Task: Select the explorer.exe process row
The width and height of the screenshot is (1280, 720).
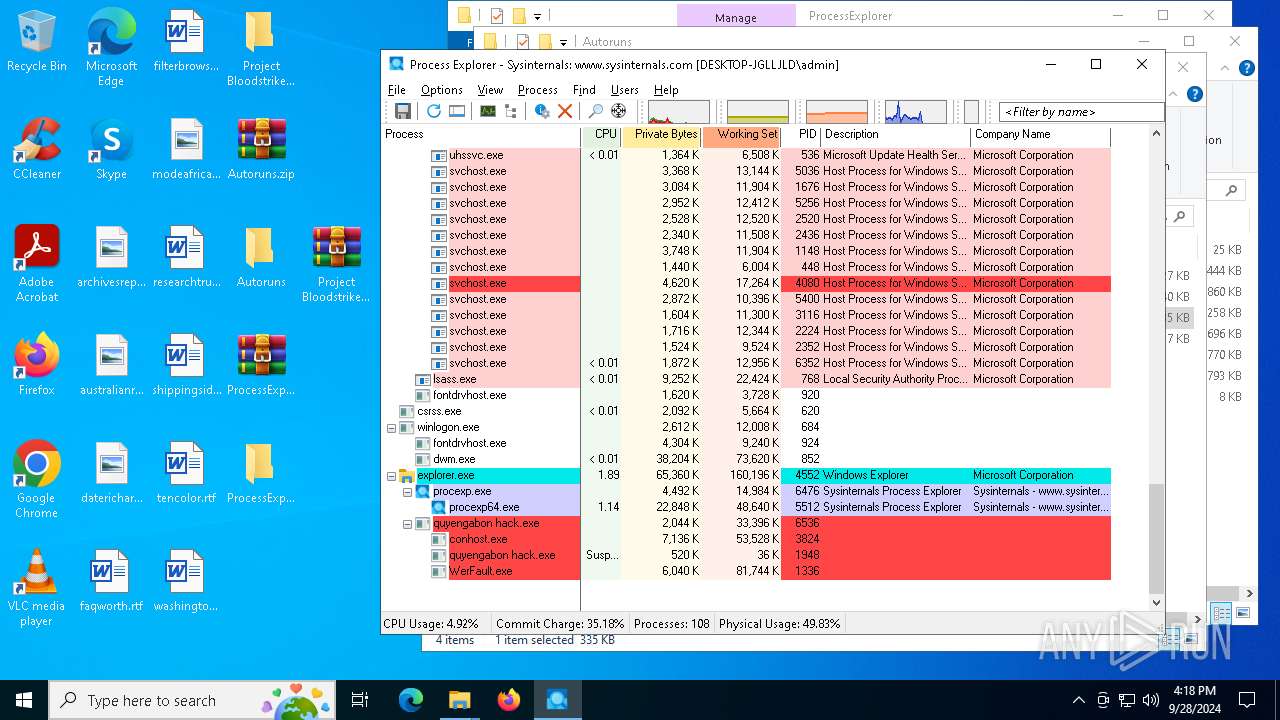Action: [747, 475]
